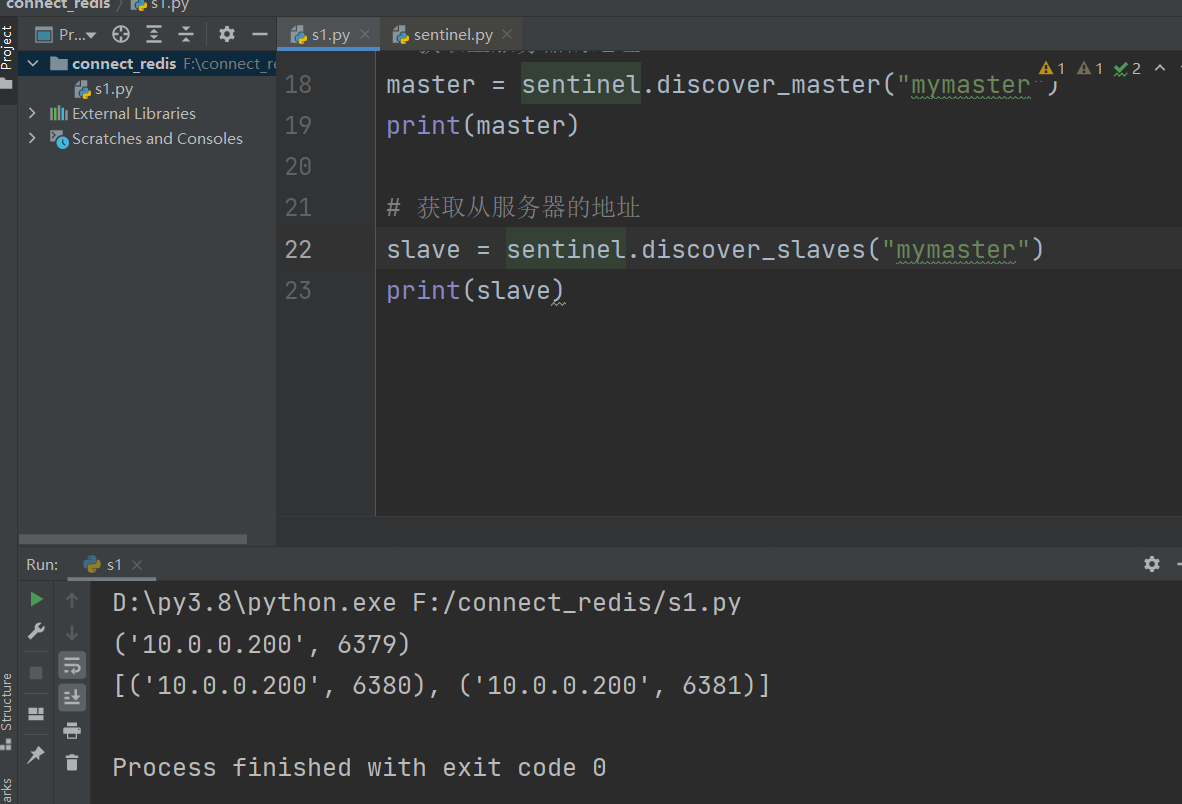Click the project panel horizontal scrollbar
The height and width of the screenshot is (804, 1182).
[133, 539]
